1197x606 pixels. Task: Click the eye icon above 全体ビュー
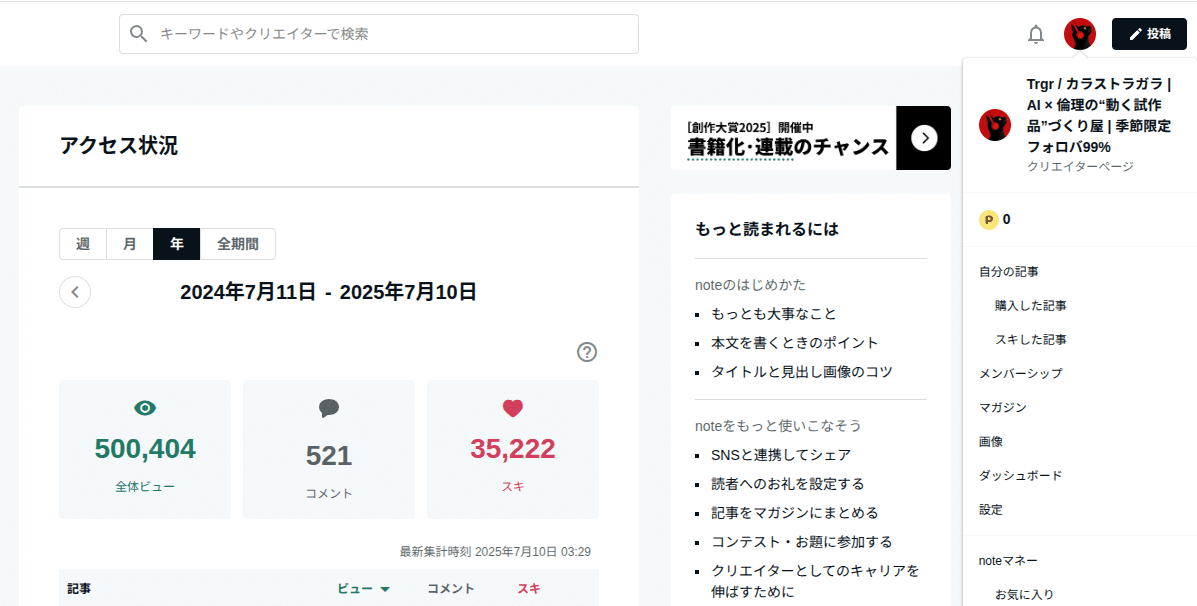pos(144,408)
